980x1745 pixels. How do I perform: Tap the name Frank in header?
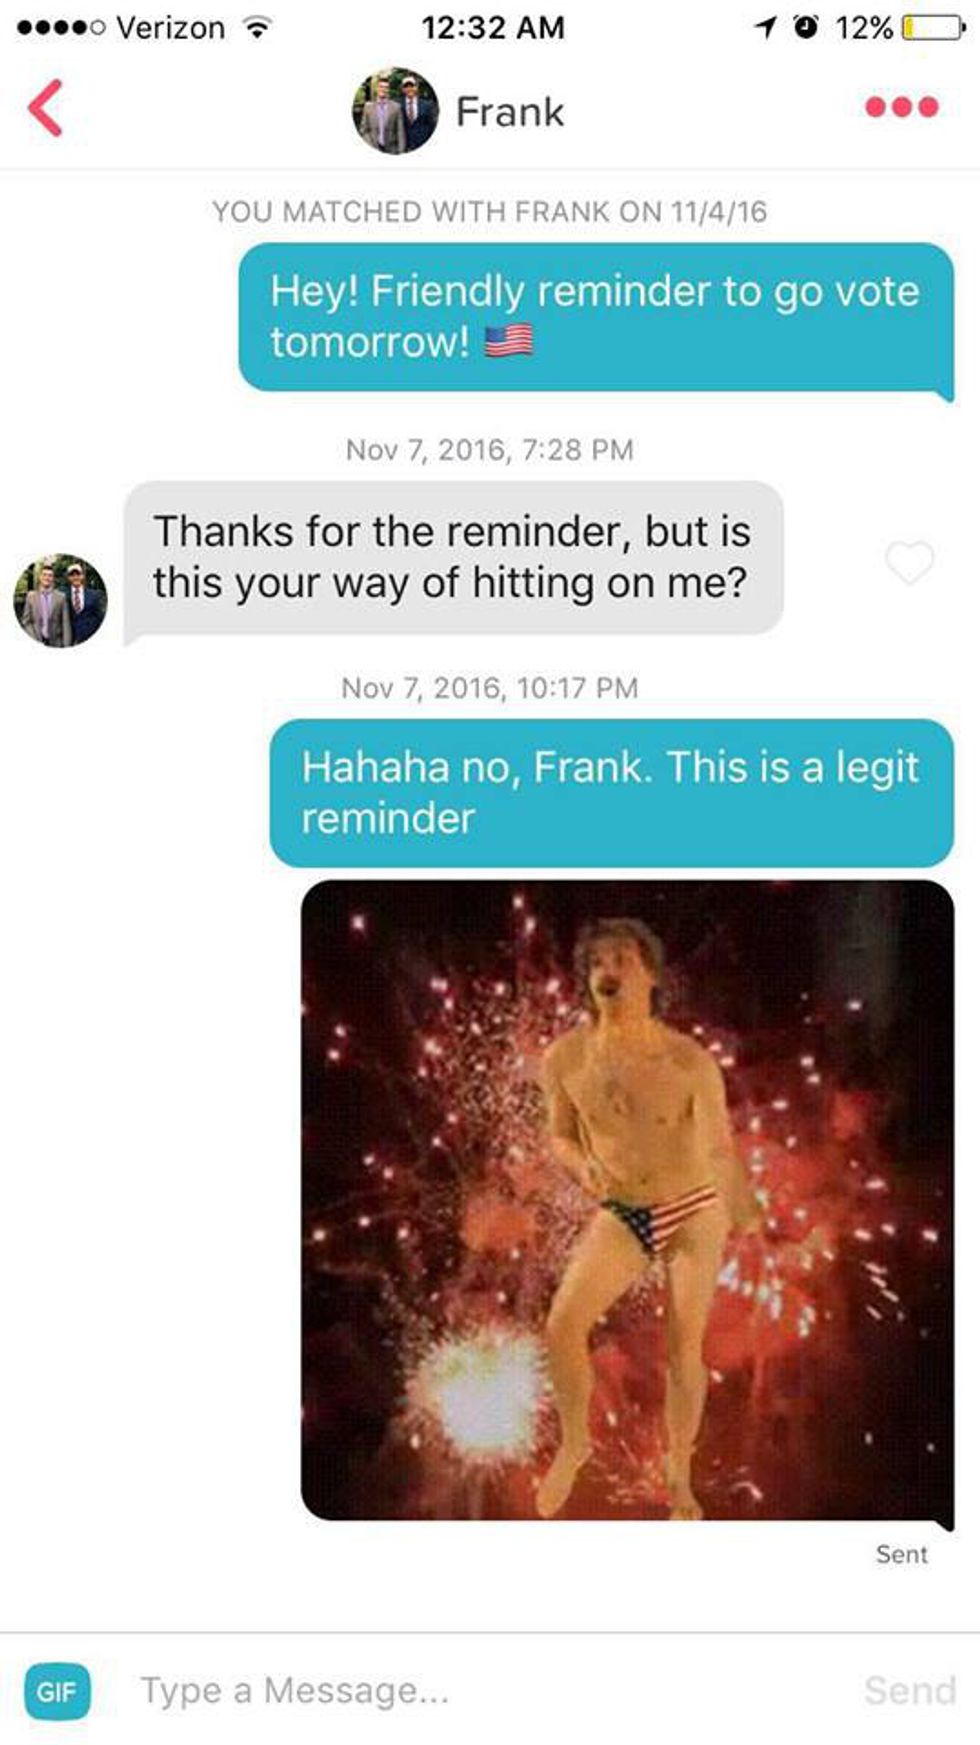coord(510,112)
